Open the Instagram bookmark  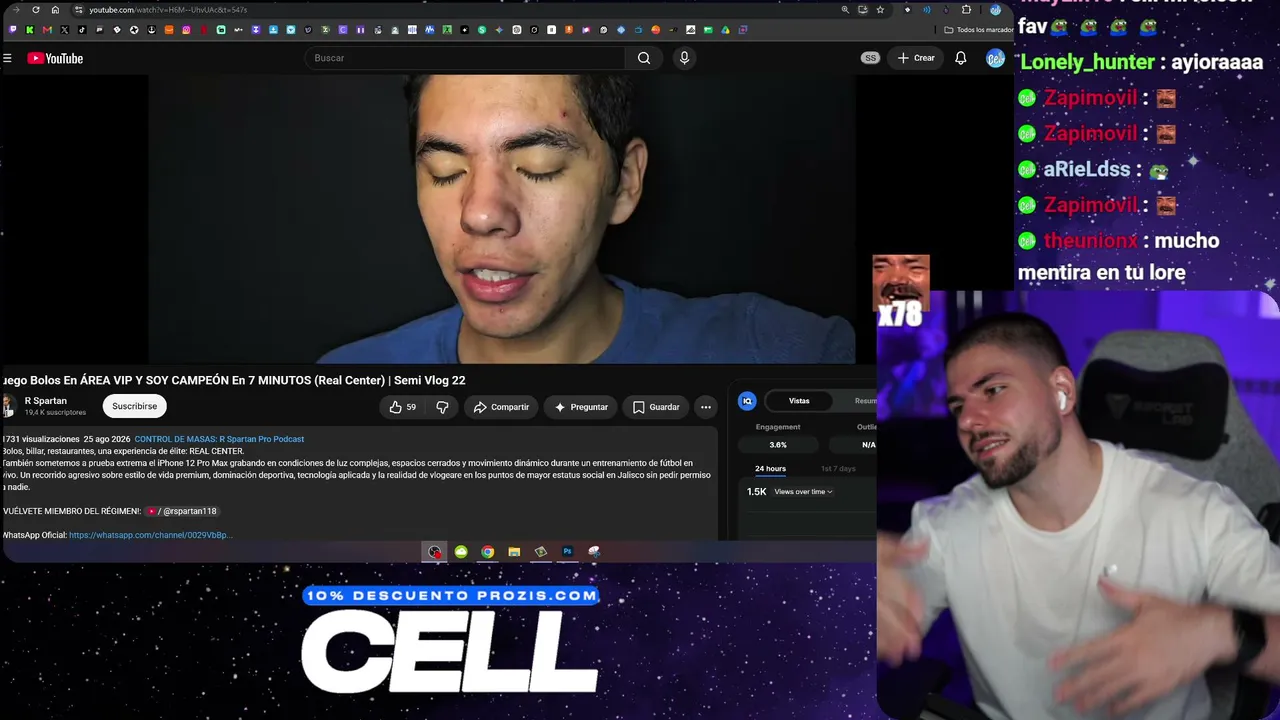[x=186, y=30]
